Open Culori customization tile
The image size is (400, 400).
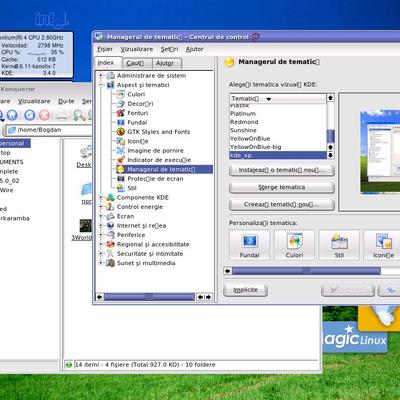tap(294, 245)
